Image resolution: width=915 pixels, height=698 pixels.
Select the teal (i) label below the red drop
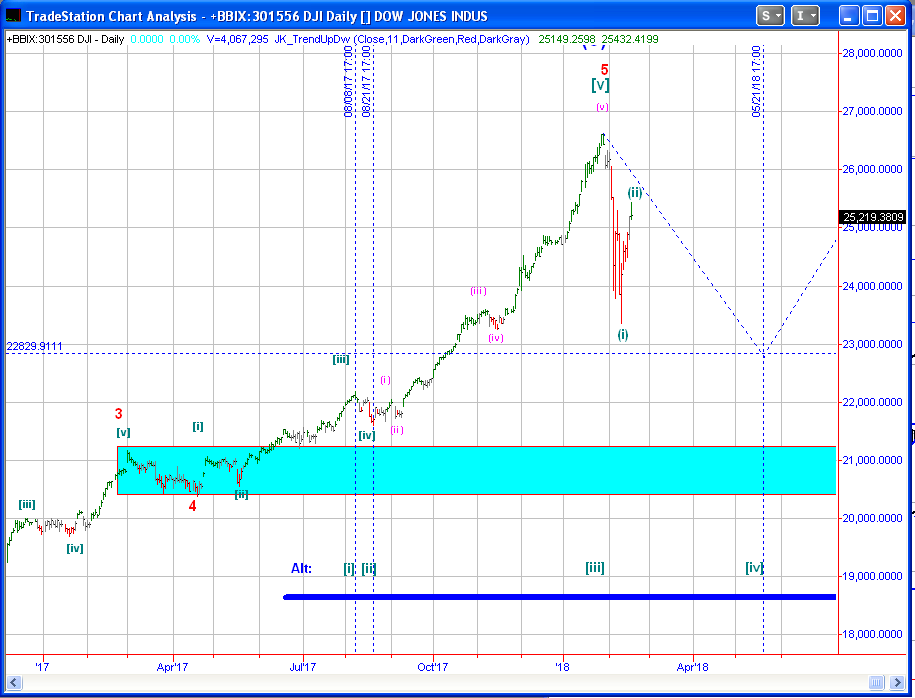click(623, 334)
